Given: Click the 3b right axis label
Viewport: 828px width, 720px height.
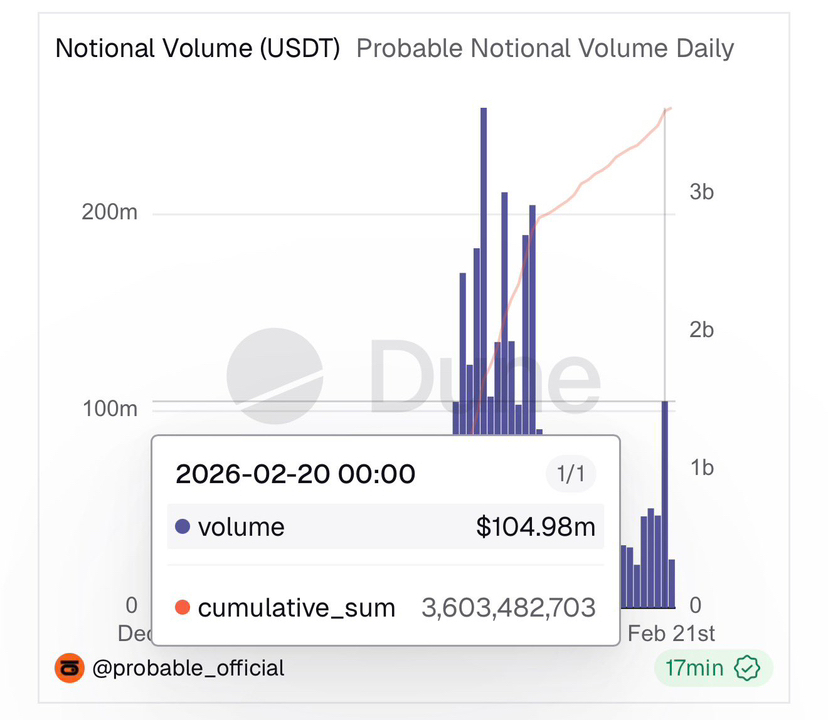Looking at the screenshot, I should coord(701,192).
